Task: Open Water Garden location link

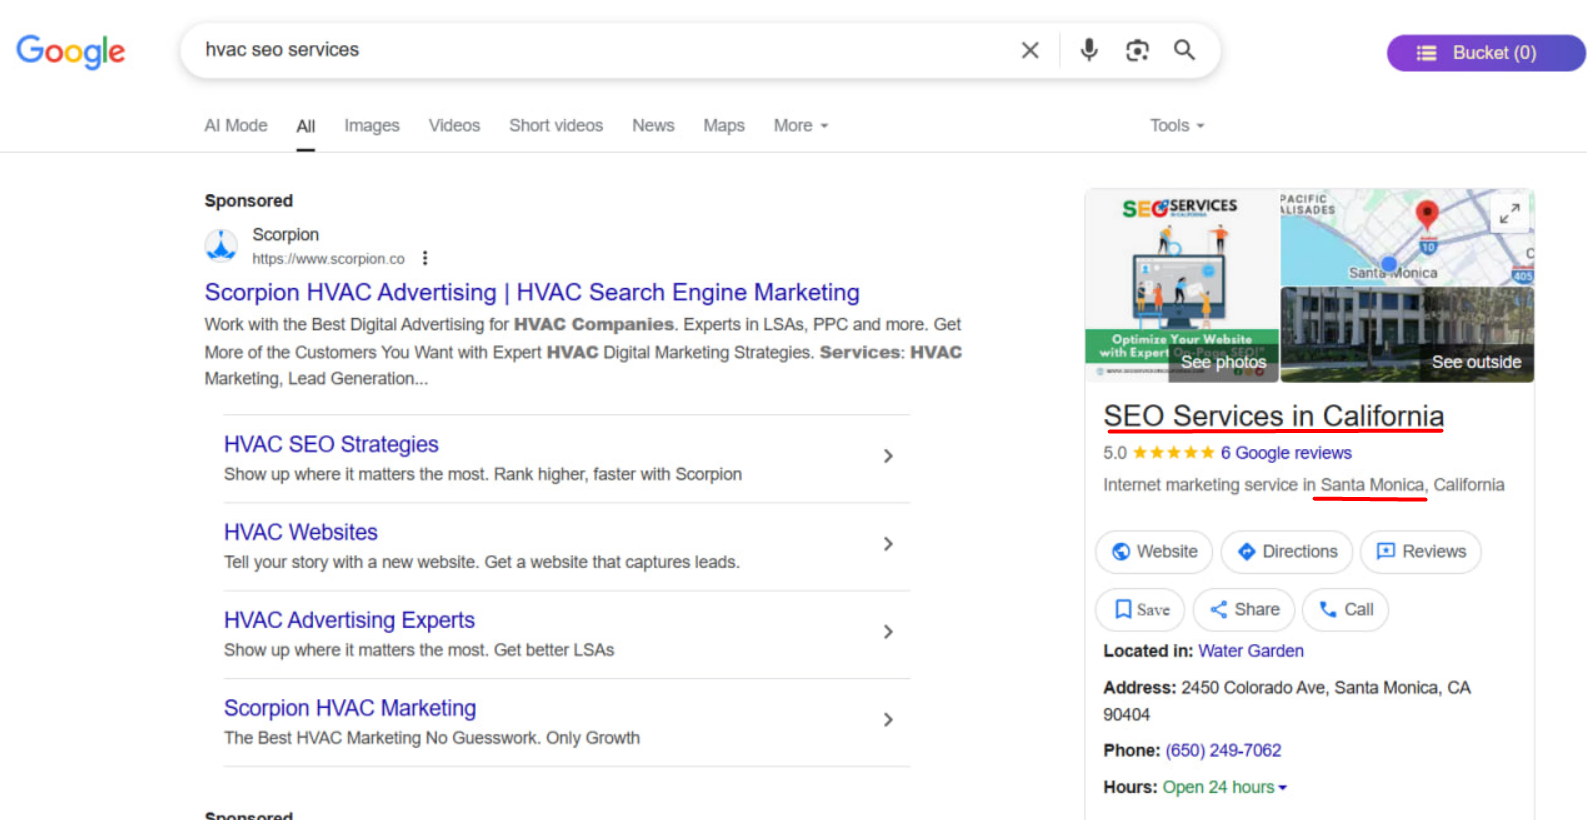Action: (1251, 651)
